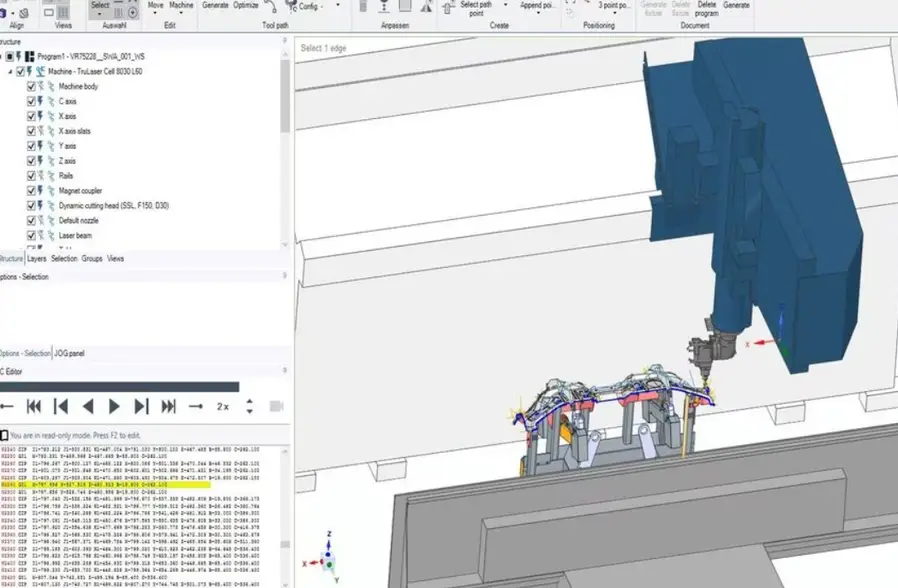This screenshot has width=898, height=588.
Task: Toggle the C axis checkbox
Action: click(x=31, y=101)
